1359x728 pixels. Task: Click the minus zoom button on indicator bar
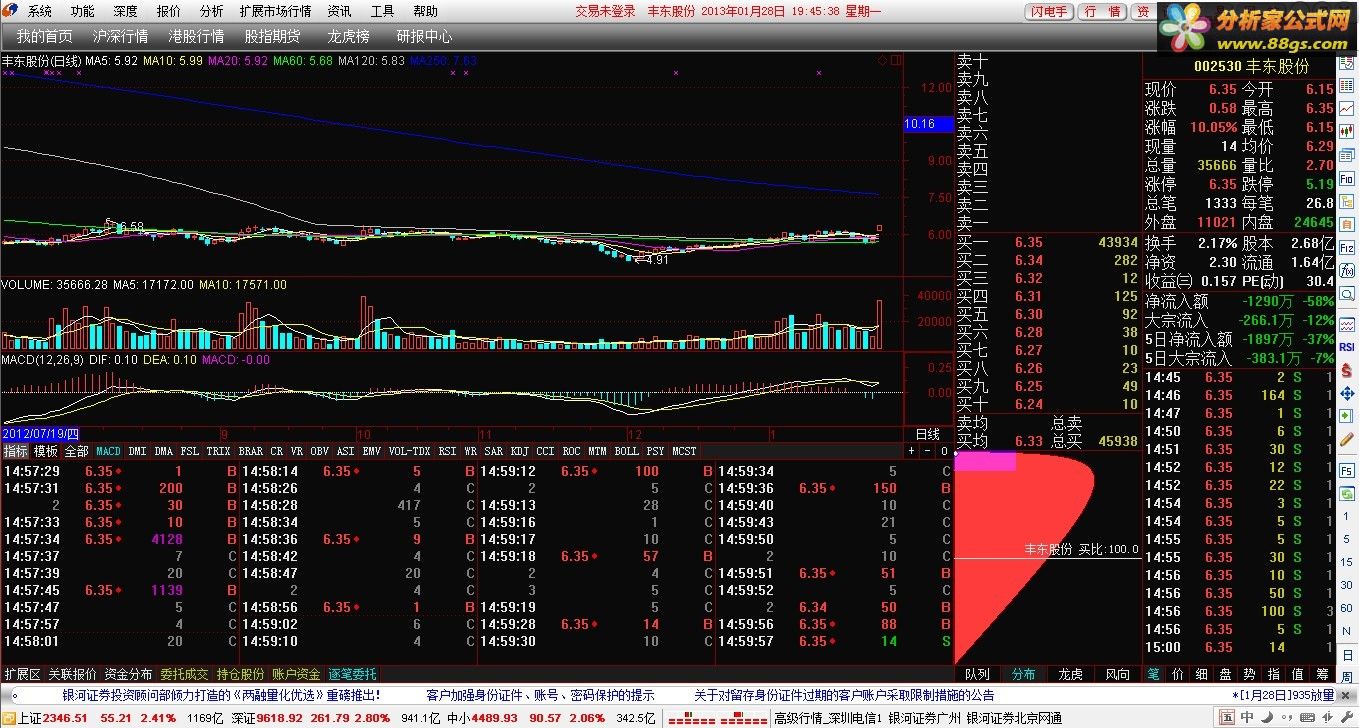click(927, 451)
